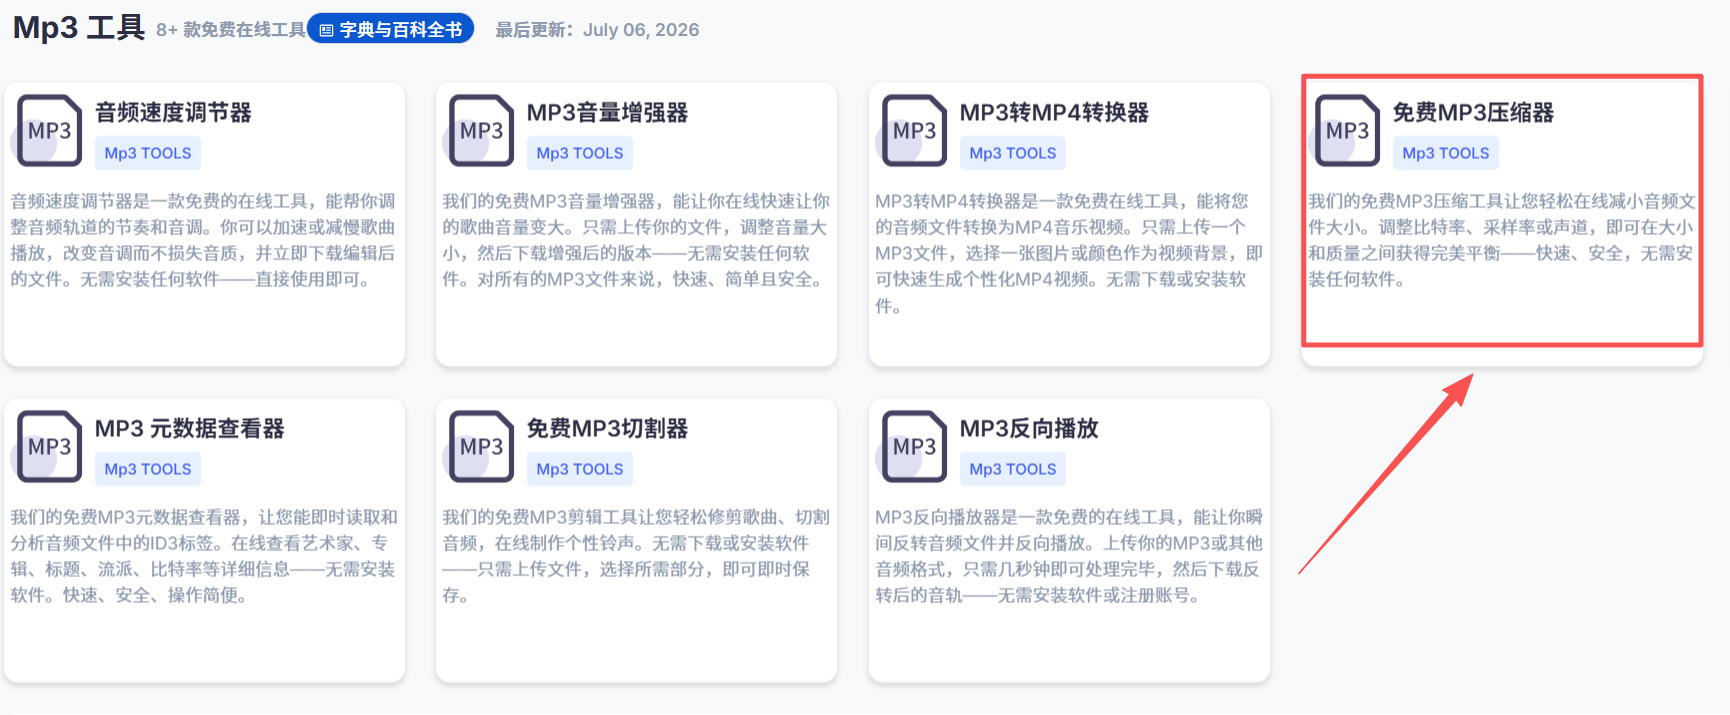Click the Mp3 TOOLS tag under 音频速度调节器
1730x715 pixels.
(x=148, y=153)
